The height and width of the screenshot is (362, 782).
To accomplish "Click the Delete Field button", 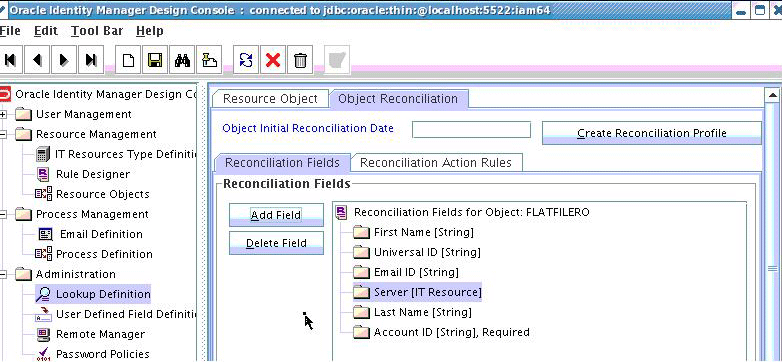I will click(276, 243).
